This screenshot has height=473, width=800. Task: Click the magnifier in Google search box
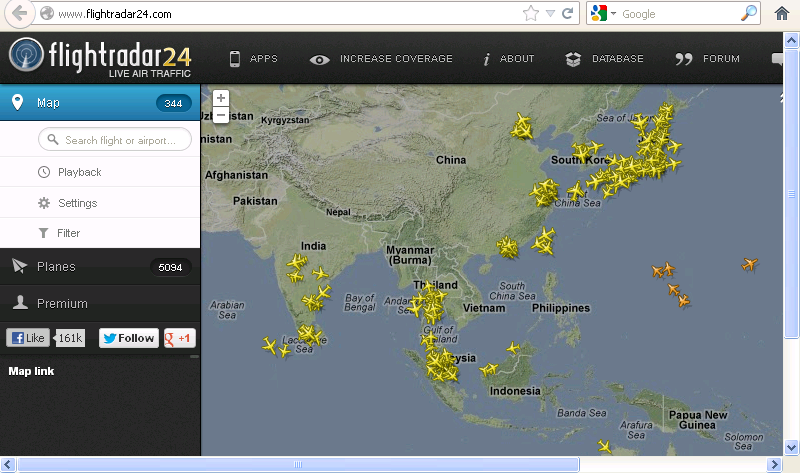tap(748, 14)
